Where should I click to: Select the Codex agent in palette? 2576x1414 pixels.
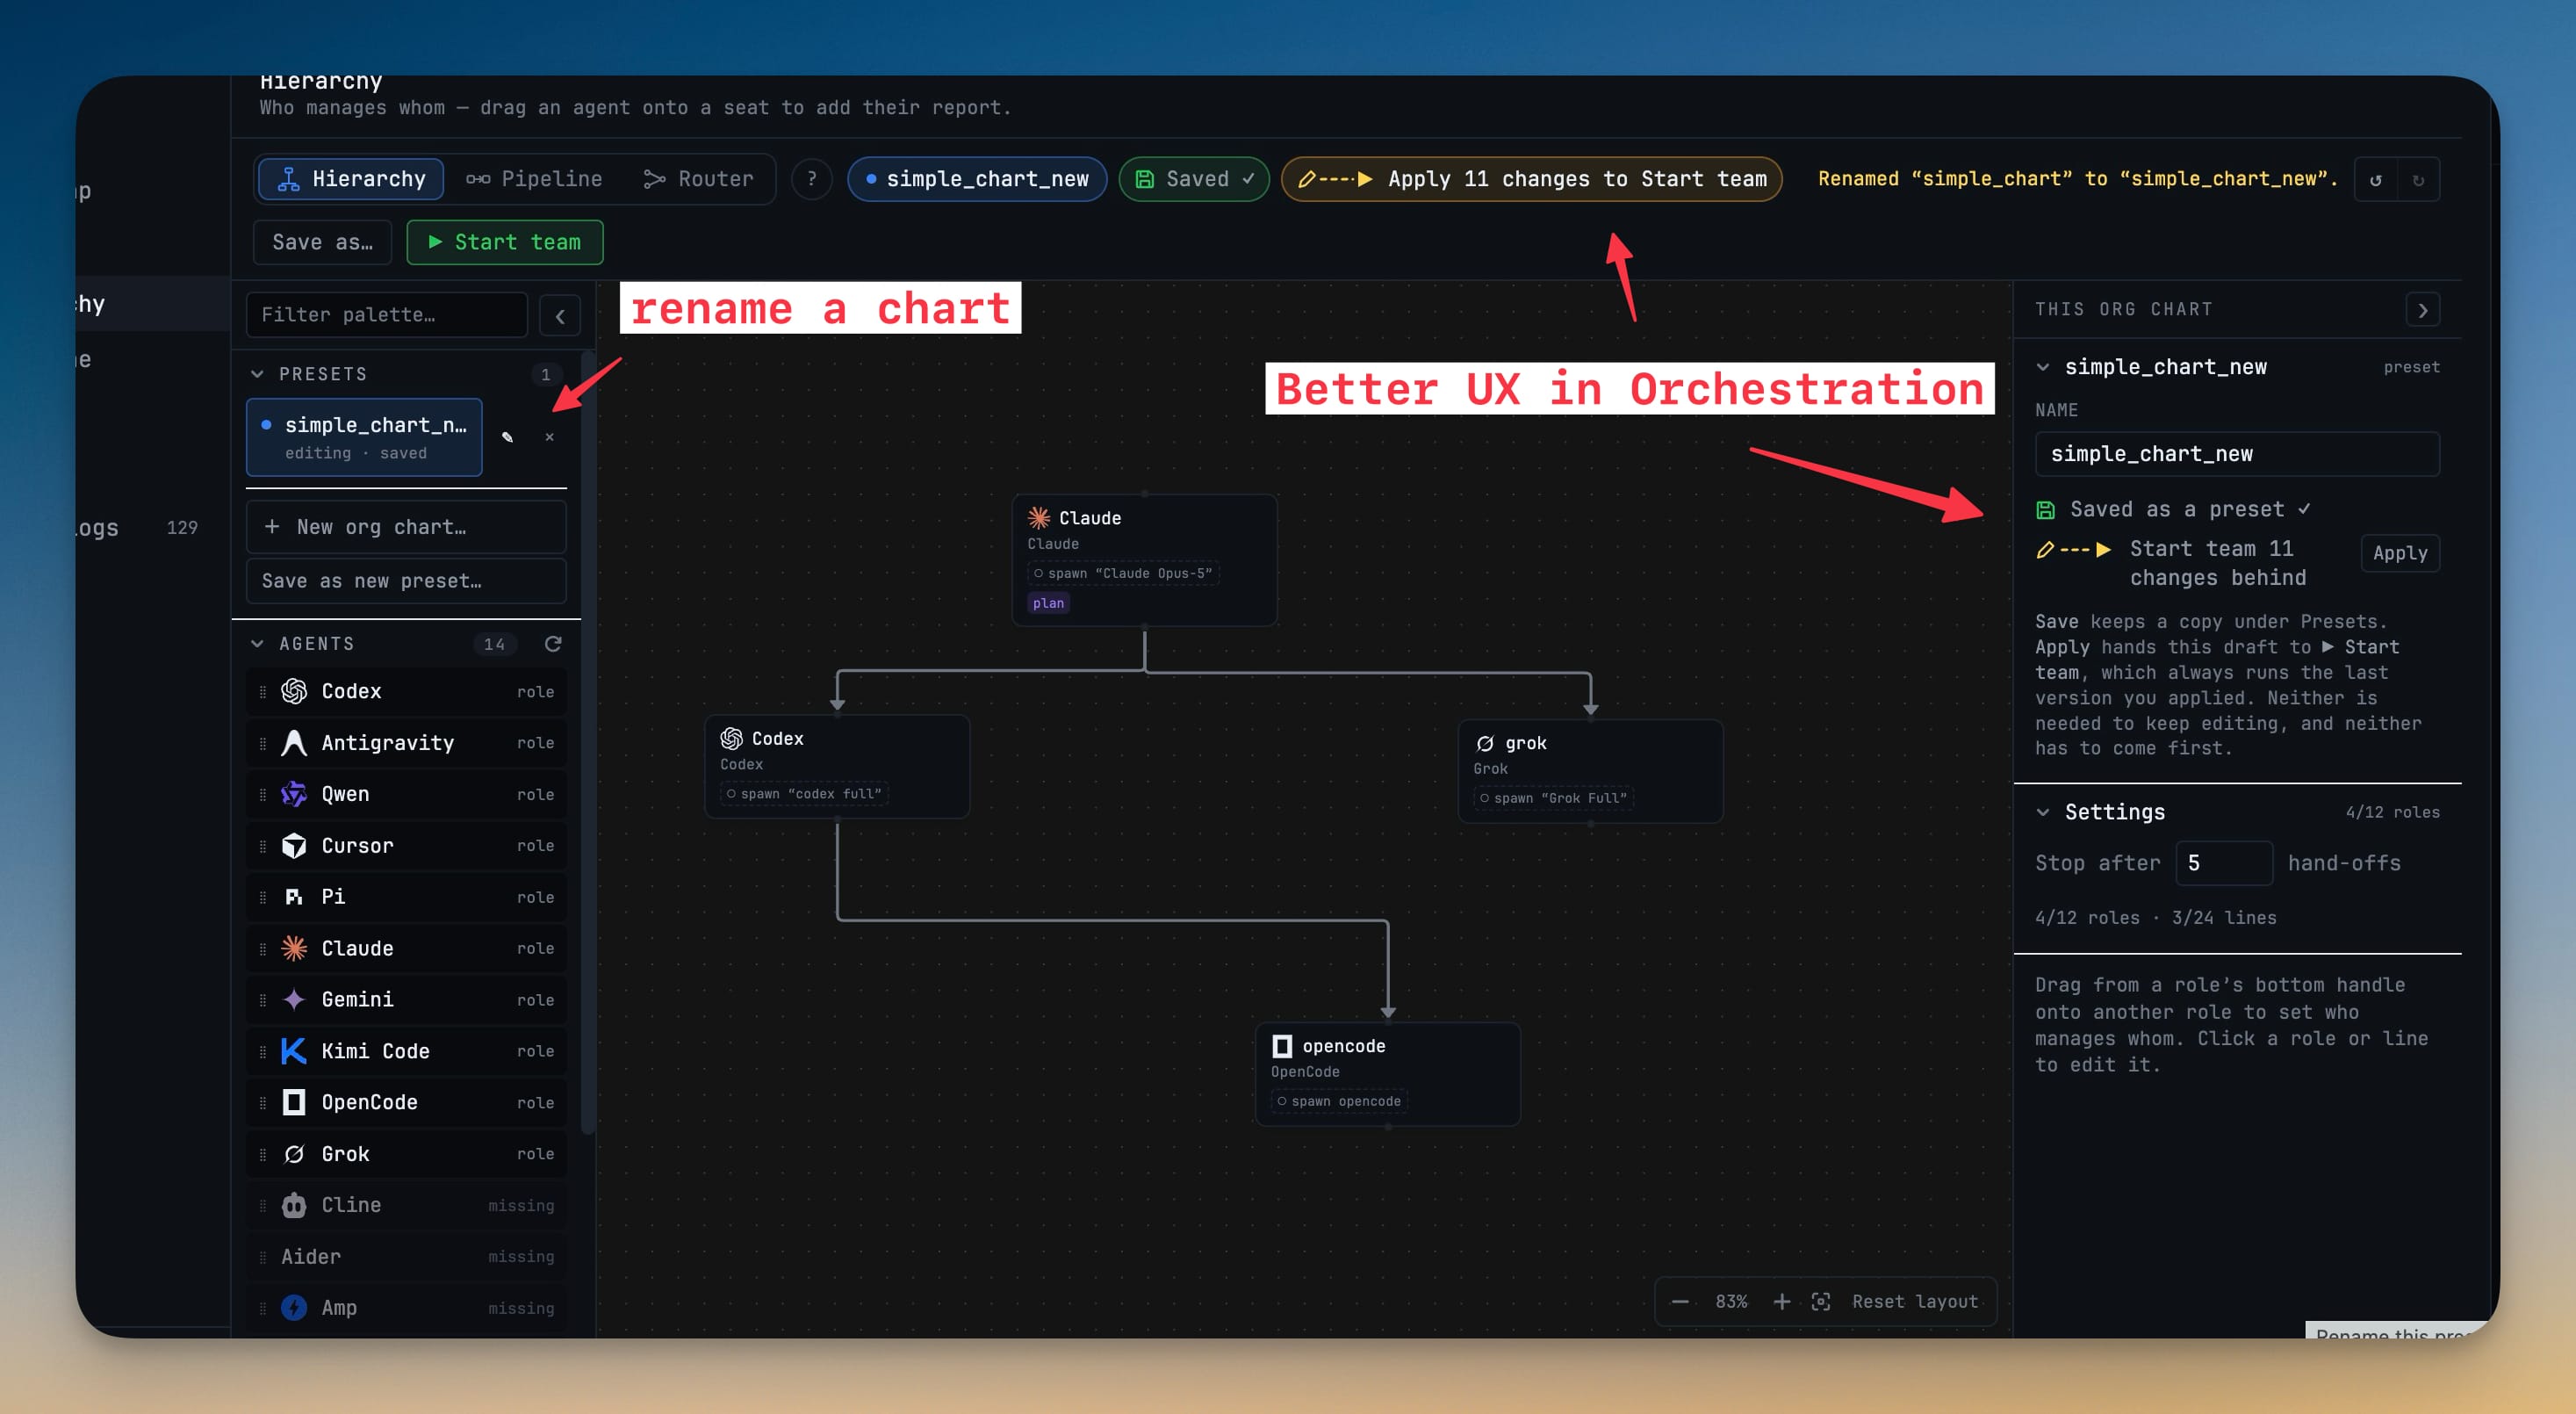[x=406, y=691]
